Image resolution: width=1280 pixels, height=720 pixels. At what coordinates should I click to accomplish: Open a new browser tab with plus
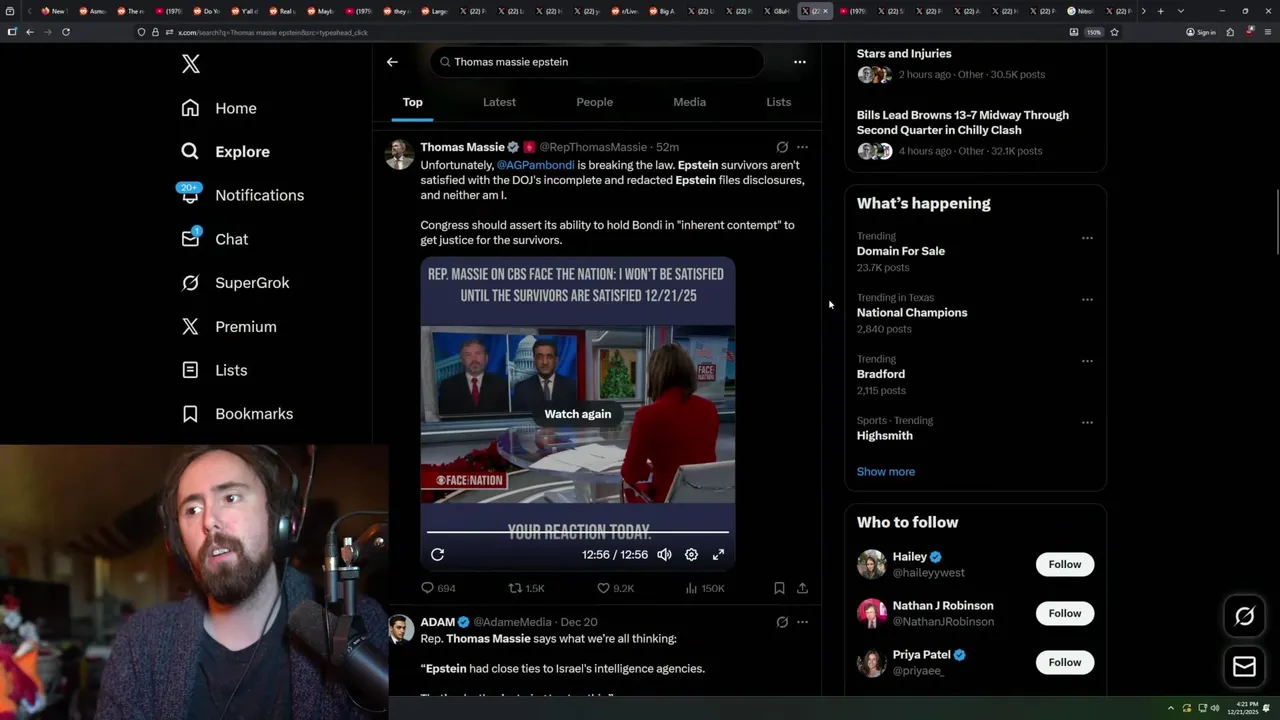[1160, 11]
